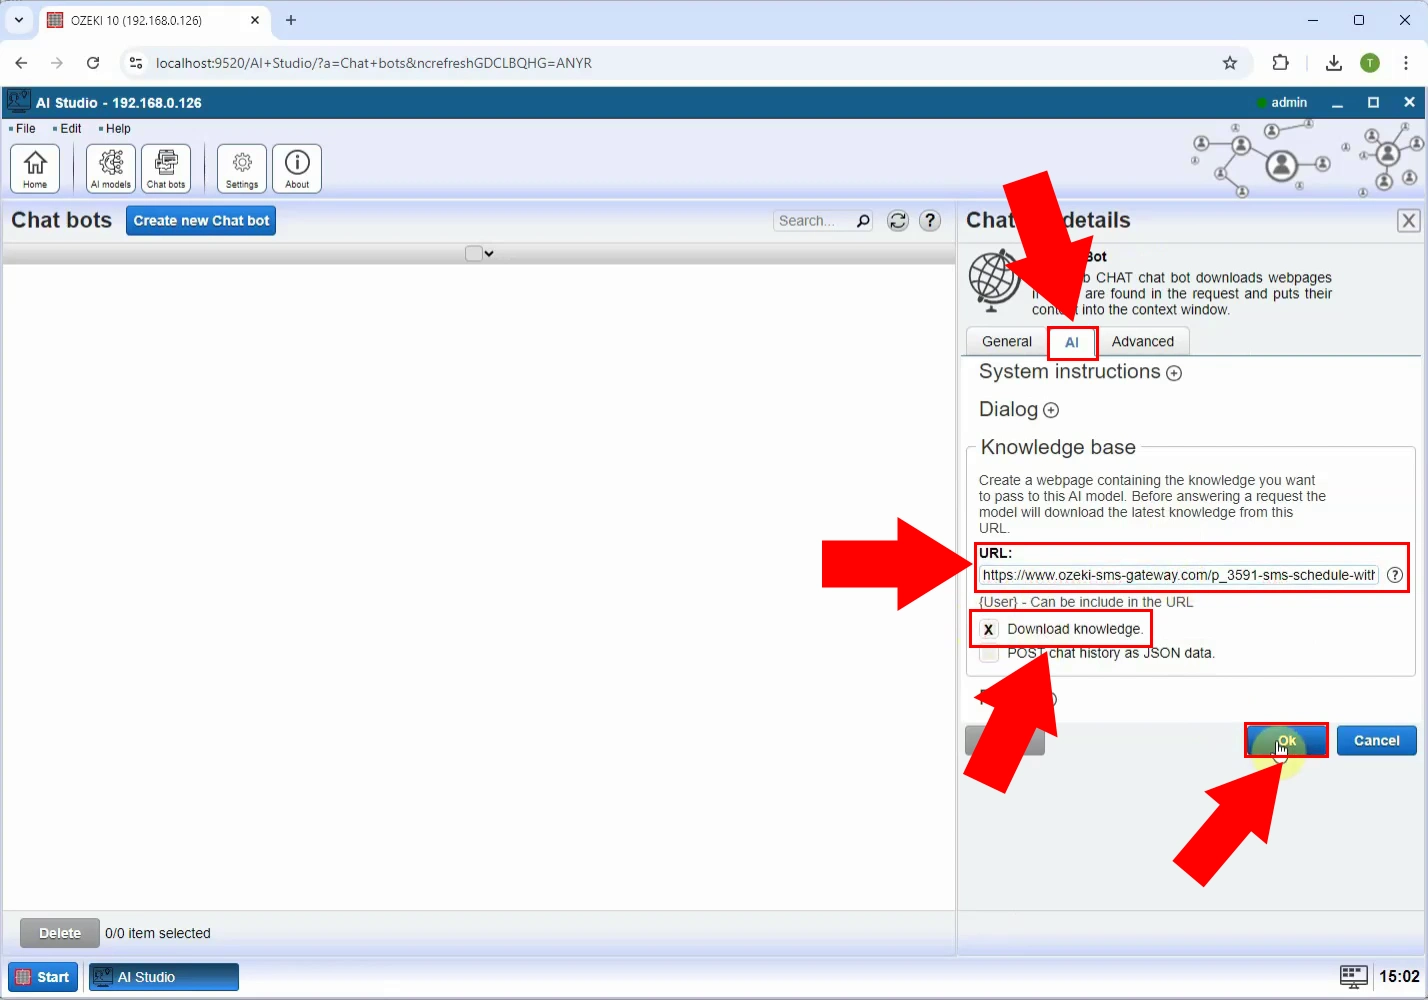The height and width of the screenshot is (1000, 1428).
Task: Open the browser extensions icon
Action: tap(1281, 63)
